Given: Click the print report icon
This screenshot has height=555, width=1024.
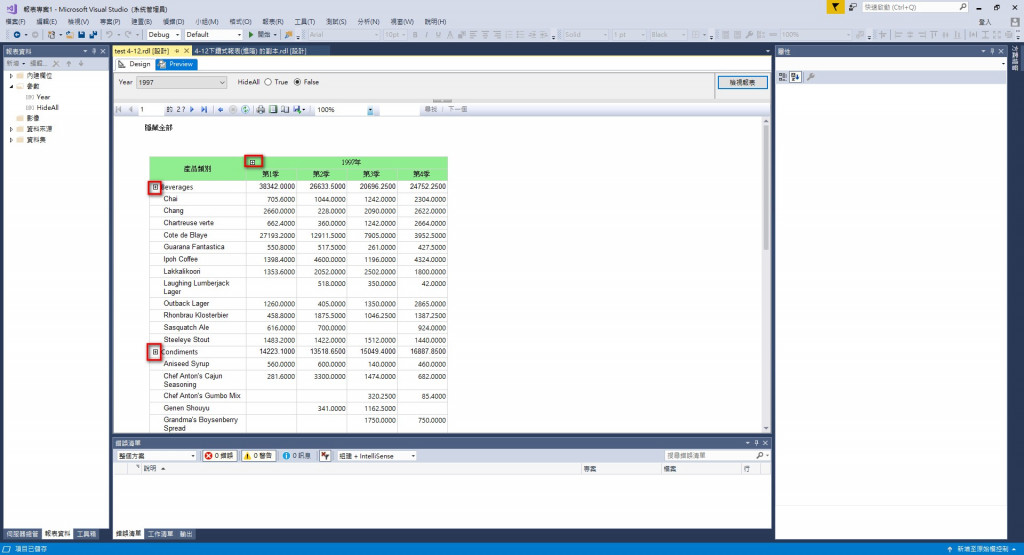Looking at the screenshot, I should (261, 110).
